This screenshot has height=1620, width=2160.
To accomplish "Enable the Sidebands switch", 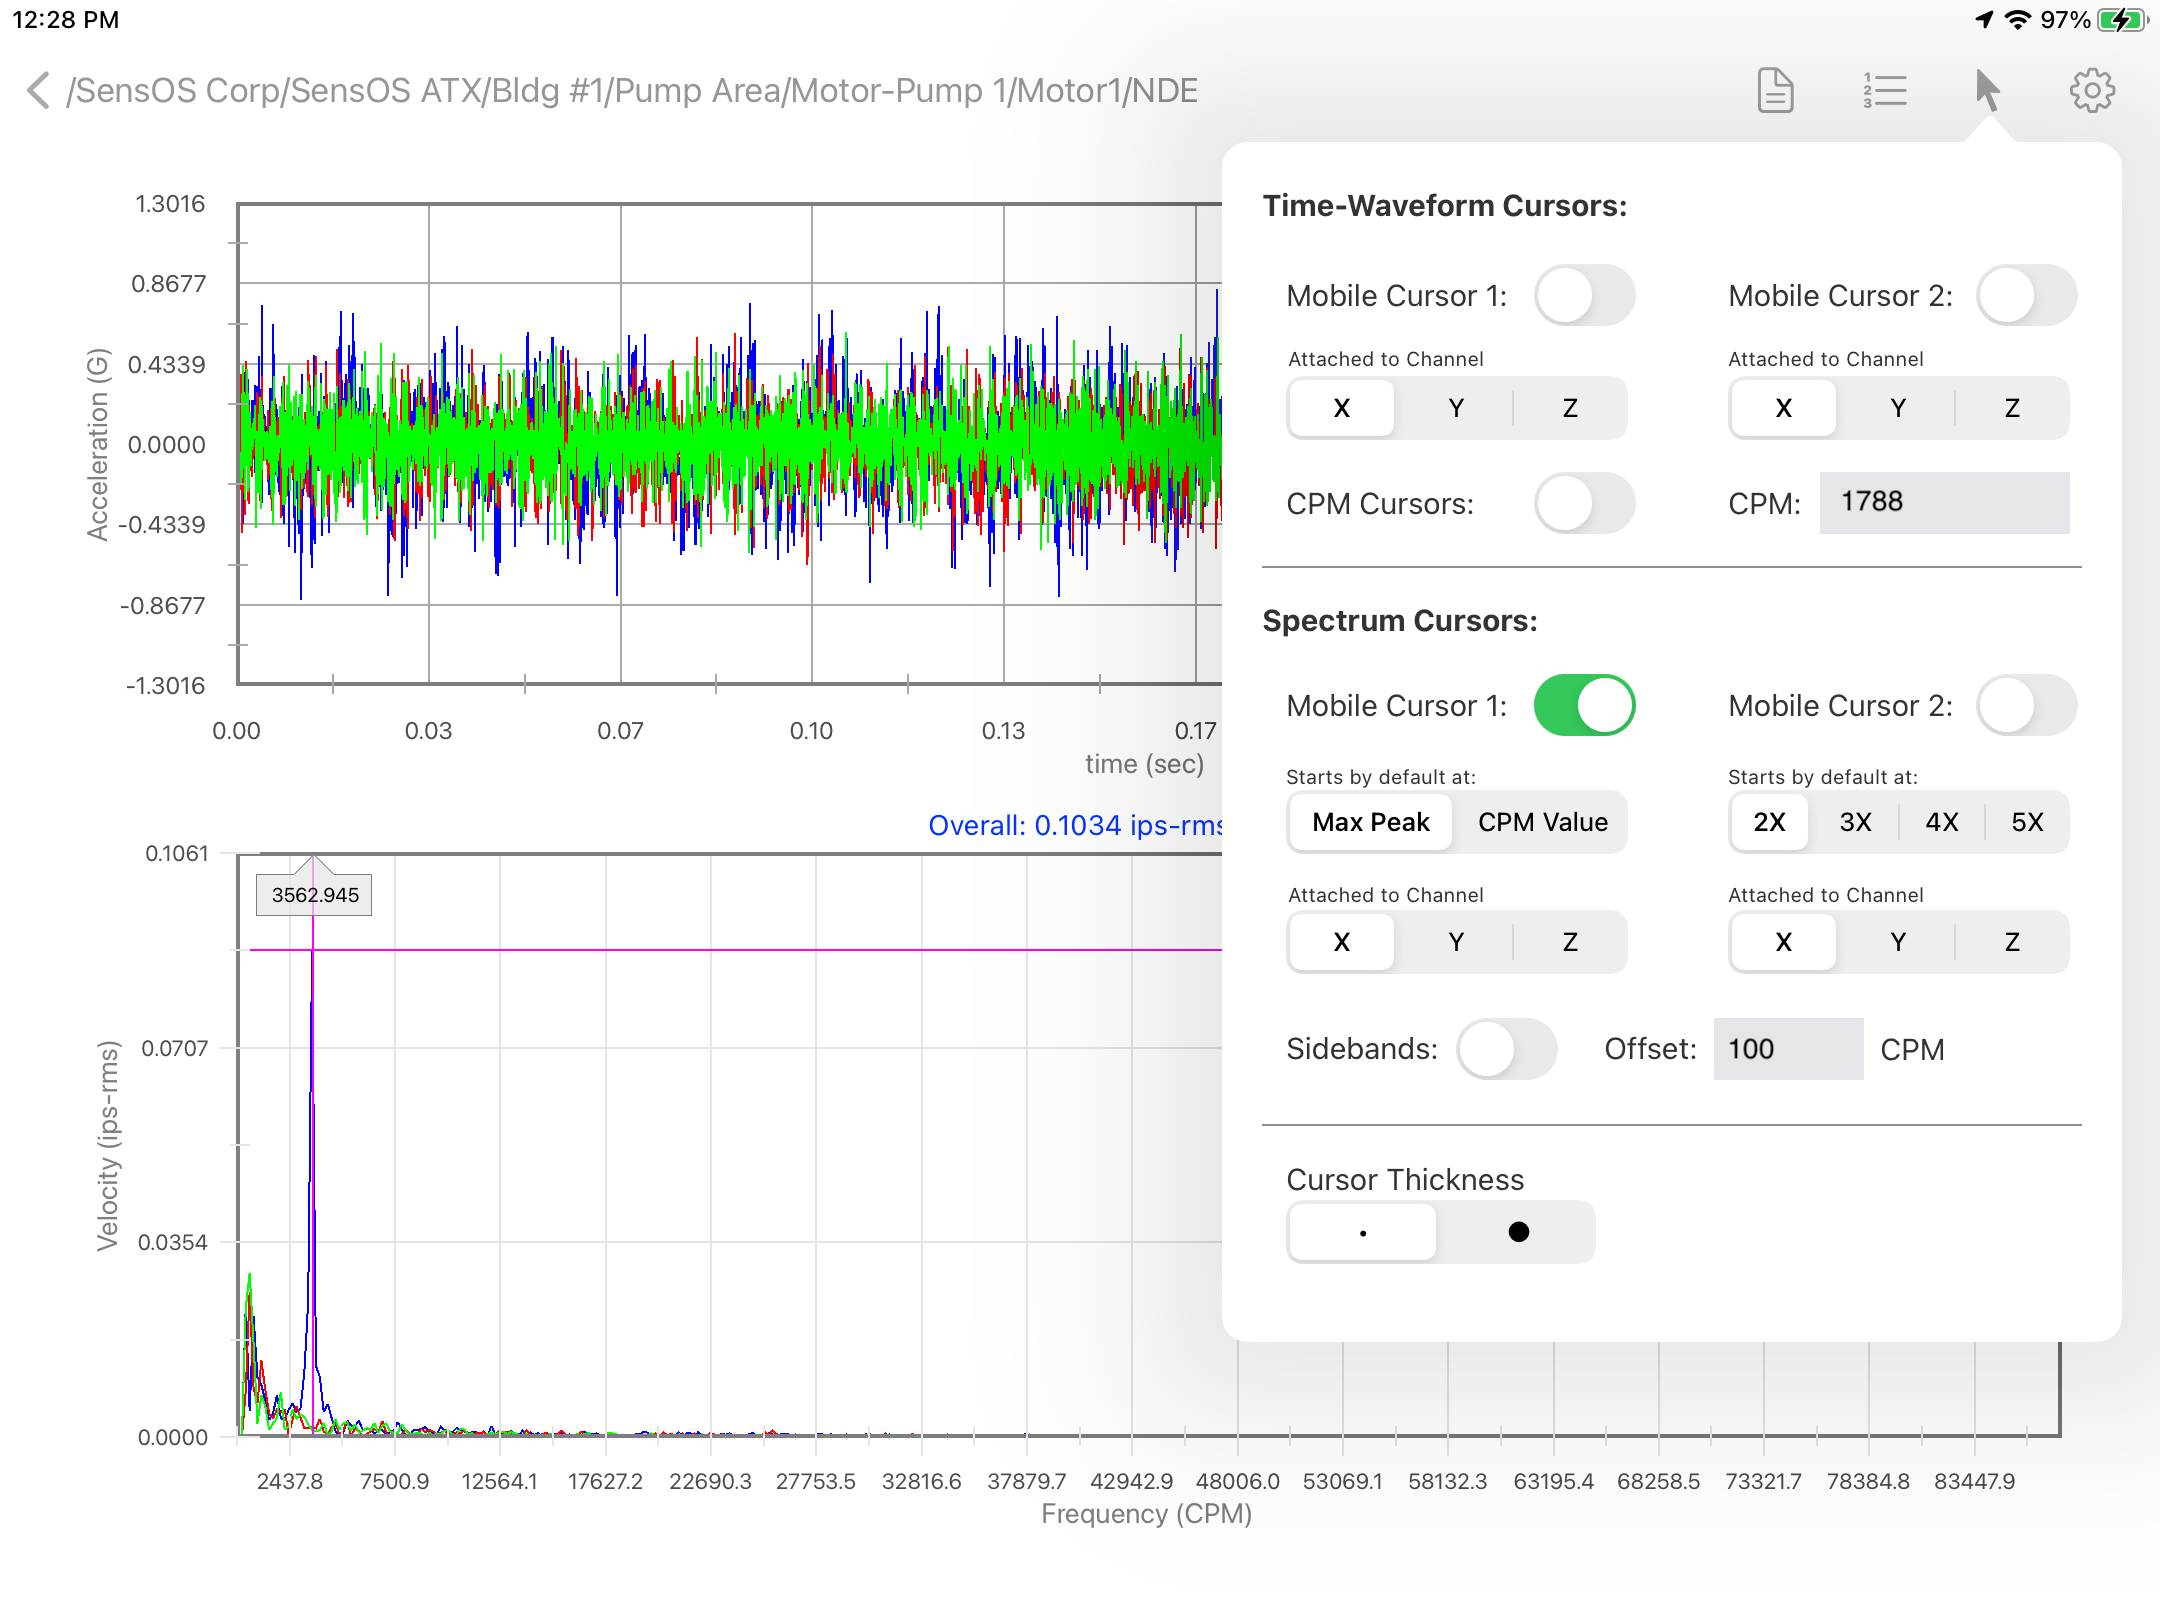I will tap(1506, 1049).
